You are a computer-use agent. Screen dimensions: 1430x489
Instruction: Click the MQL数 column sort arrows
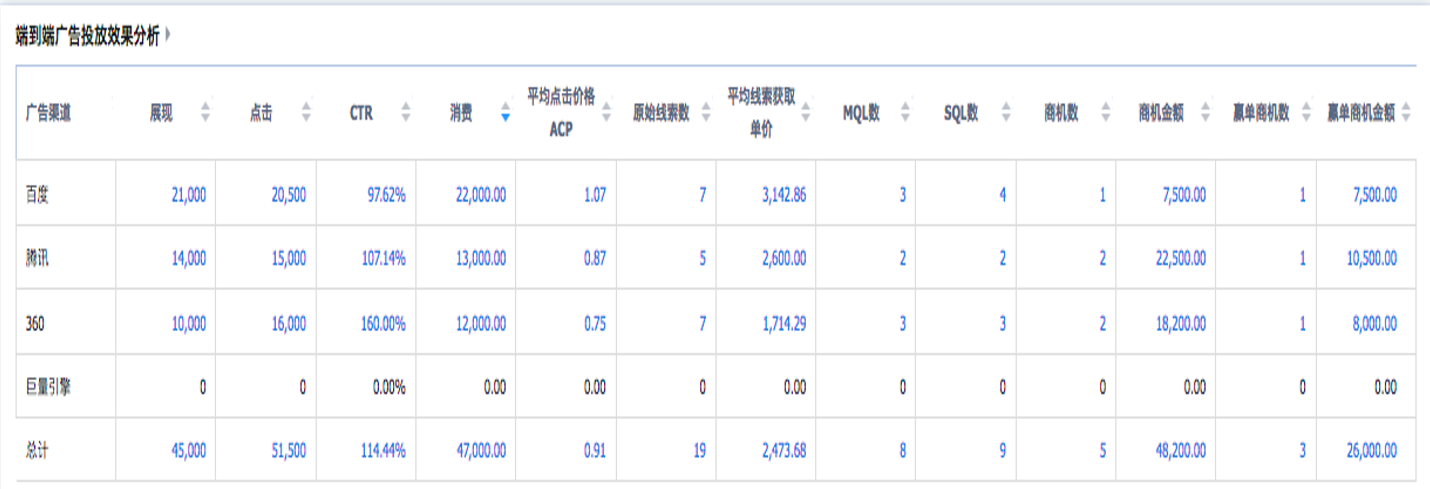pyautogui.click(x=906, y=113)
